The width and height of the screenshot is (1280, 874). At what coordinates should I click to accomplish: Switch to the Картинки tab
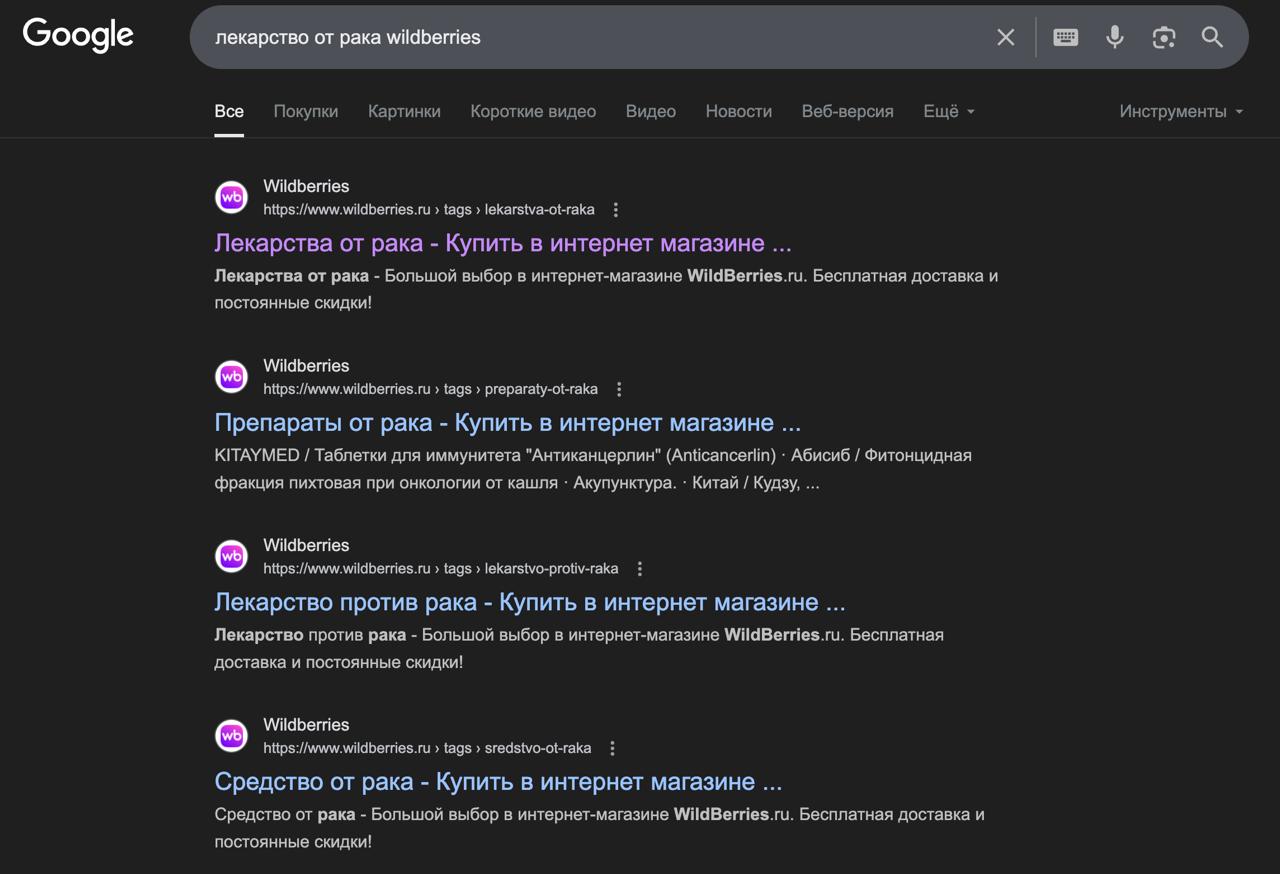[x=404, y=111]
